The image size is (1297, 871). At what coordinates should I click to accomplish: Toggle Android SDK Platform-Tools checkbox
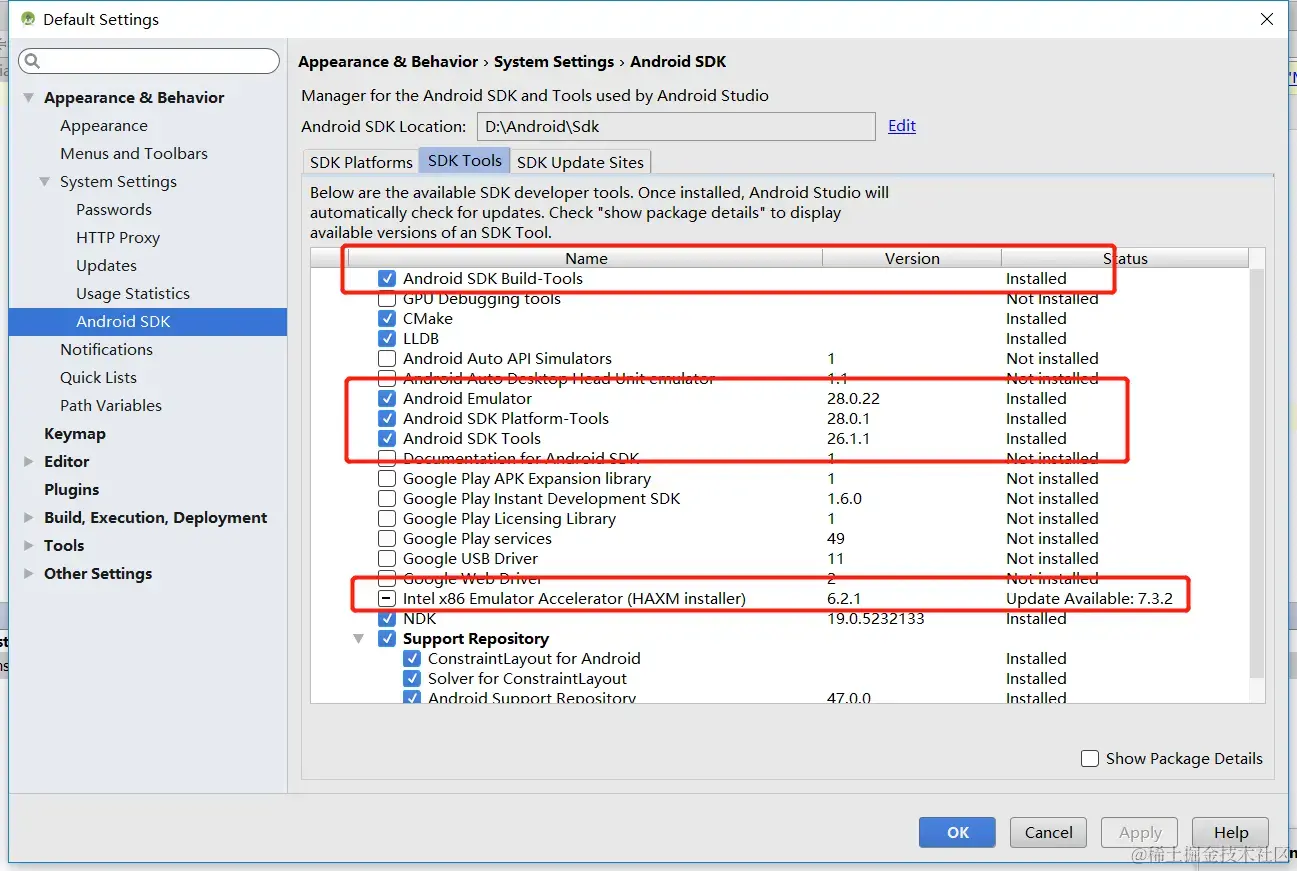pos(387,419)
